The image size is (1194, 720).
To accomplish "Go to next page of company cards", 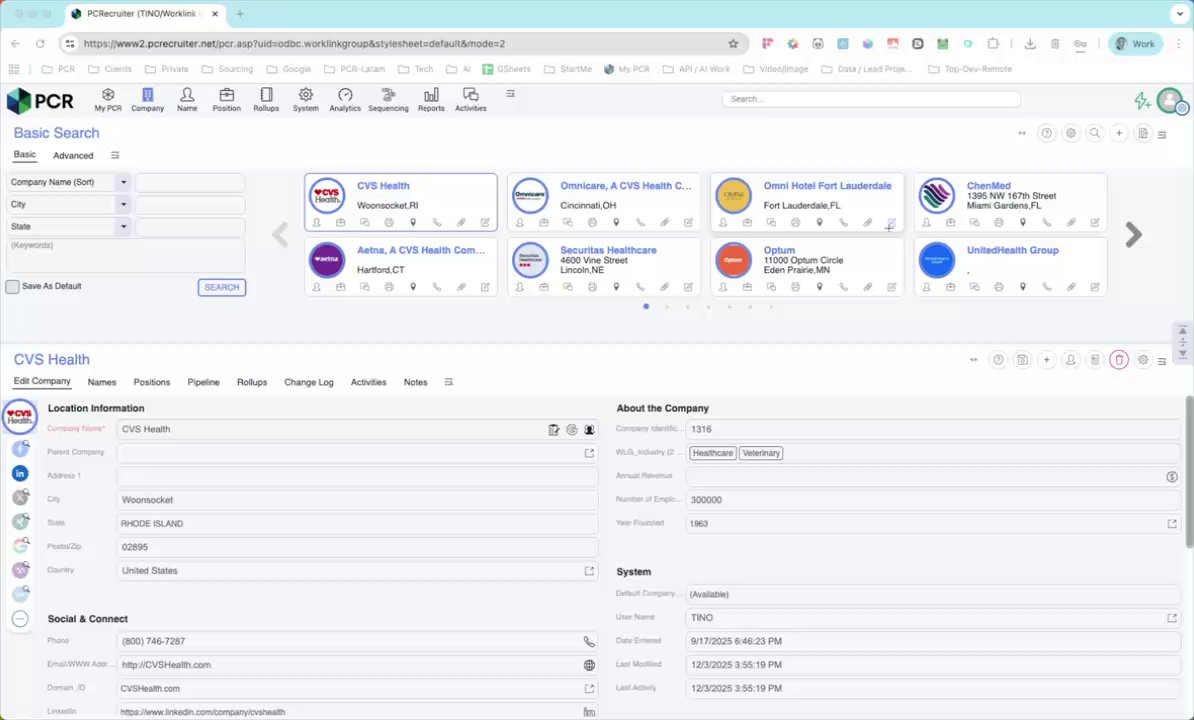I will (1133, 234).
